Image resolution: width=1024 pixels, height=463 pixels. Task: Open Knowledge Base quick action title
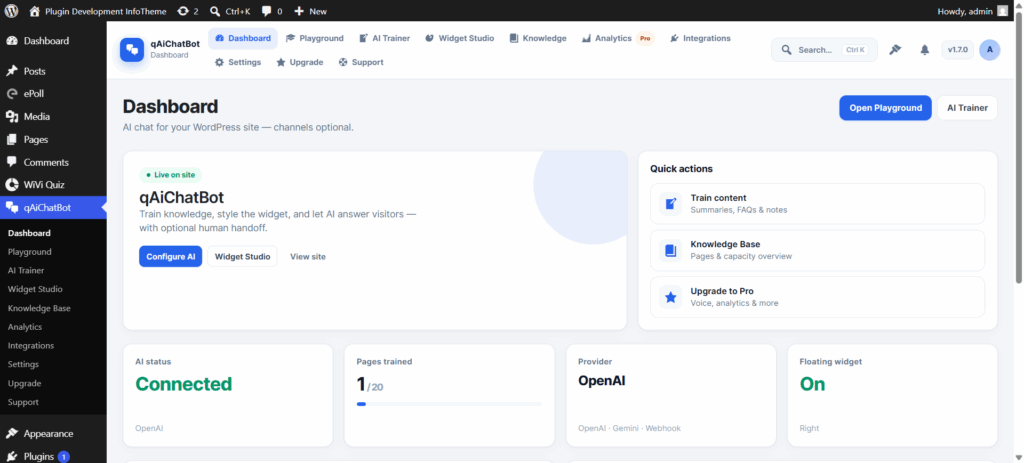coord(725,244)
